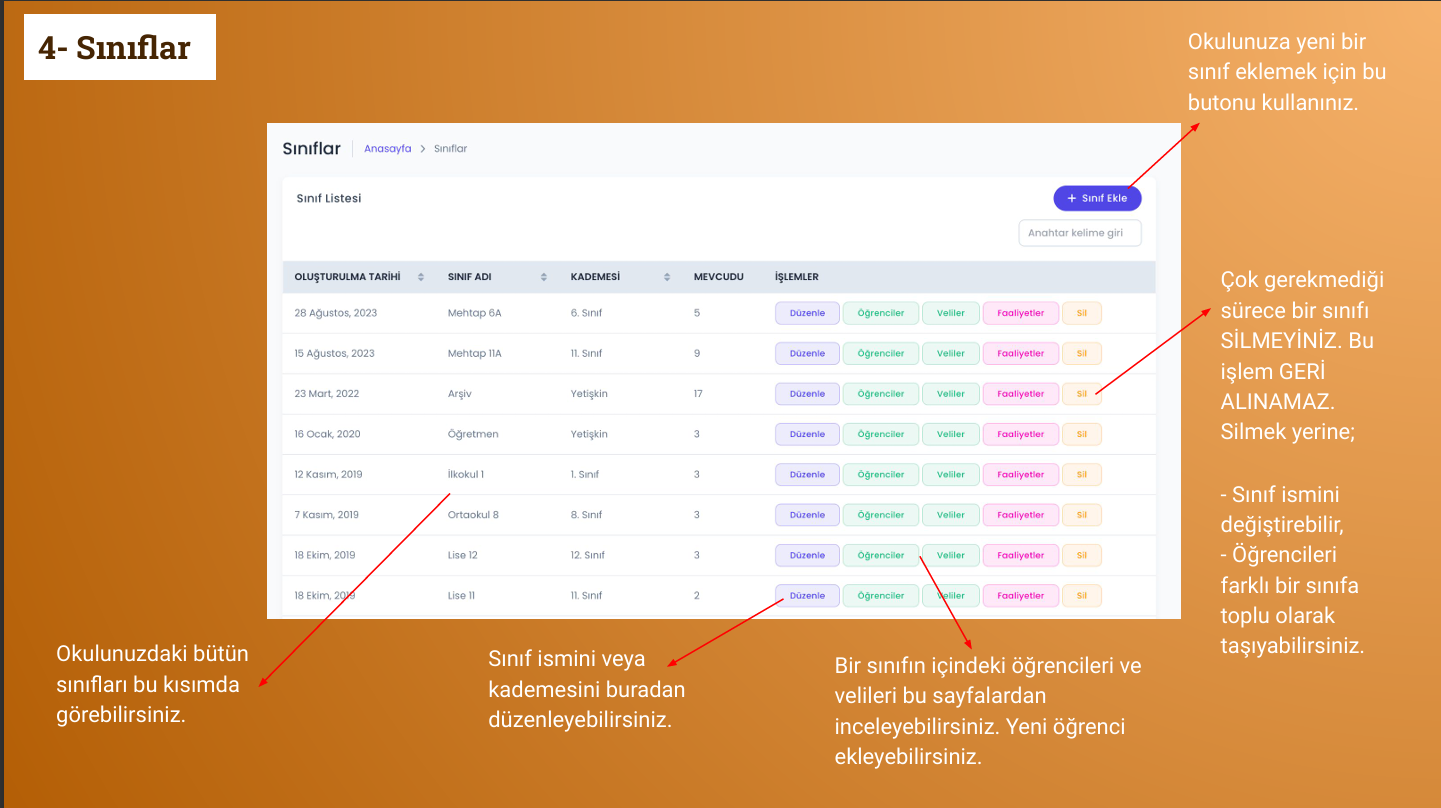The image size is (1441, 808).
Task: Delete İlkokul 1 with Sil
Action: pos(1081,474)
